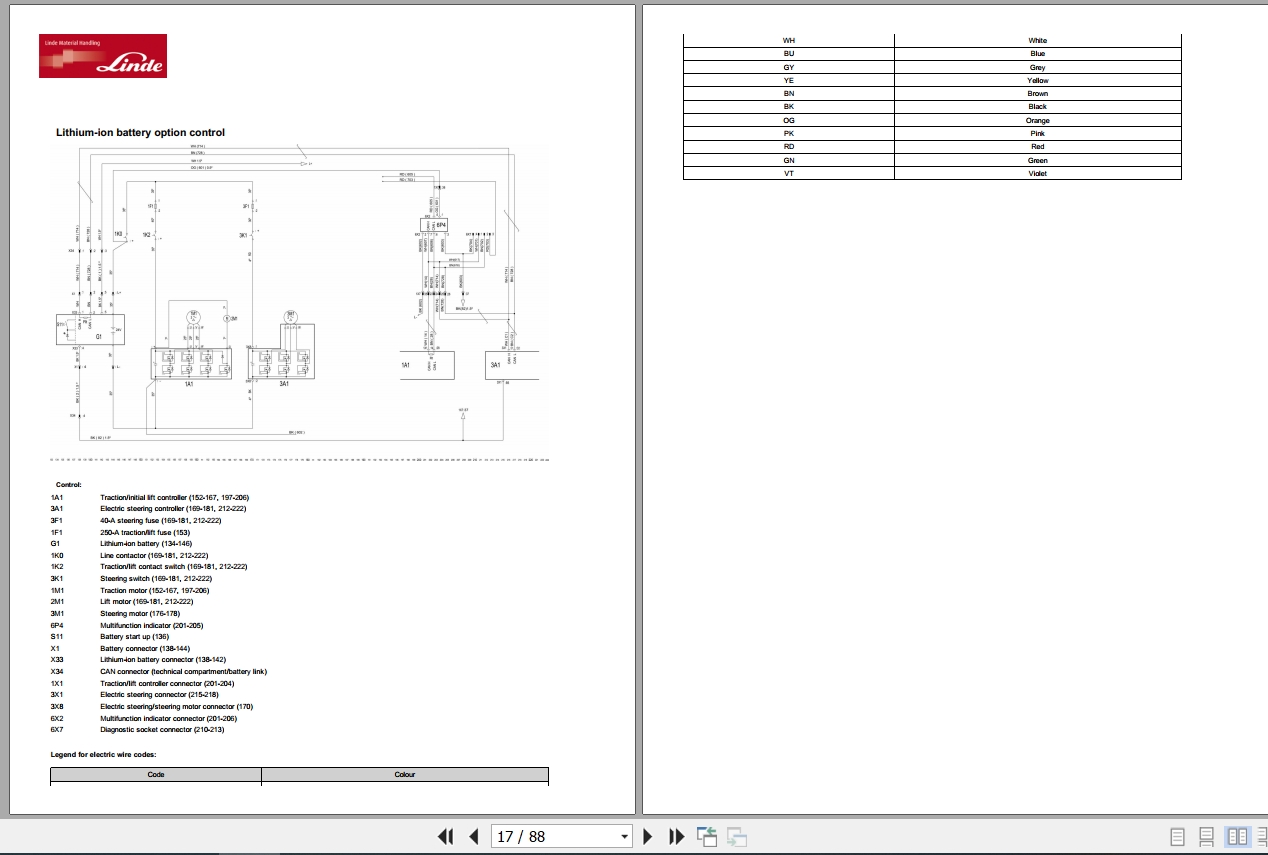Jump to the last page
Viewport: 1268px width, 855px height.
677,836
